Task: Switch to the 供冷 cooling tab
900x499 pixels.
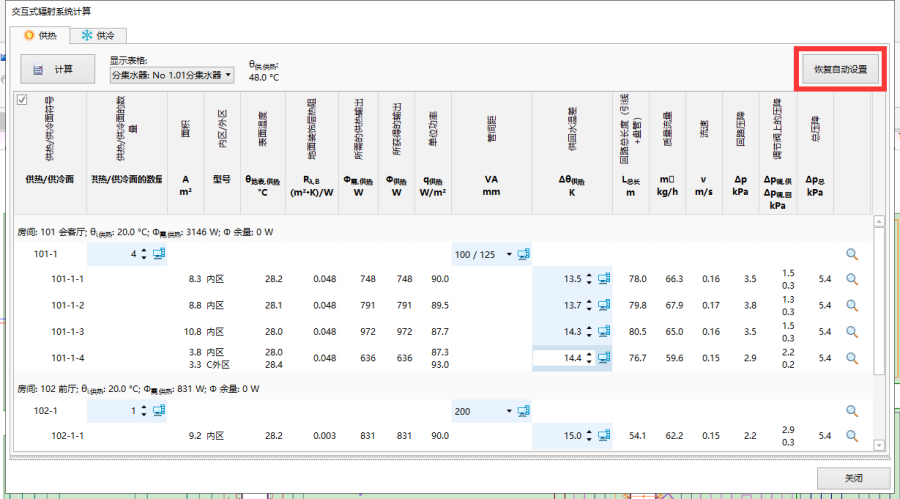Action: coord(98,36)
